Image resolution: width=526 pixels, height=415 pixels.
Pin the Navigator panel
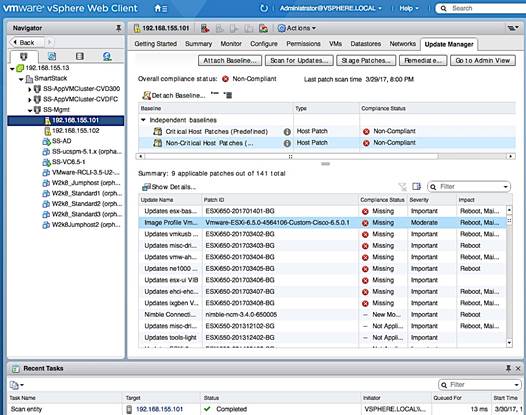point(118,28)
